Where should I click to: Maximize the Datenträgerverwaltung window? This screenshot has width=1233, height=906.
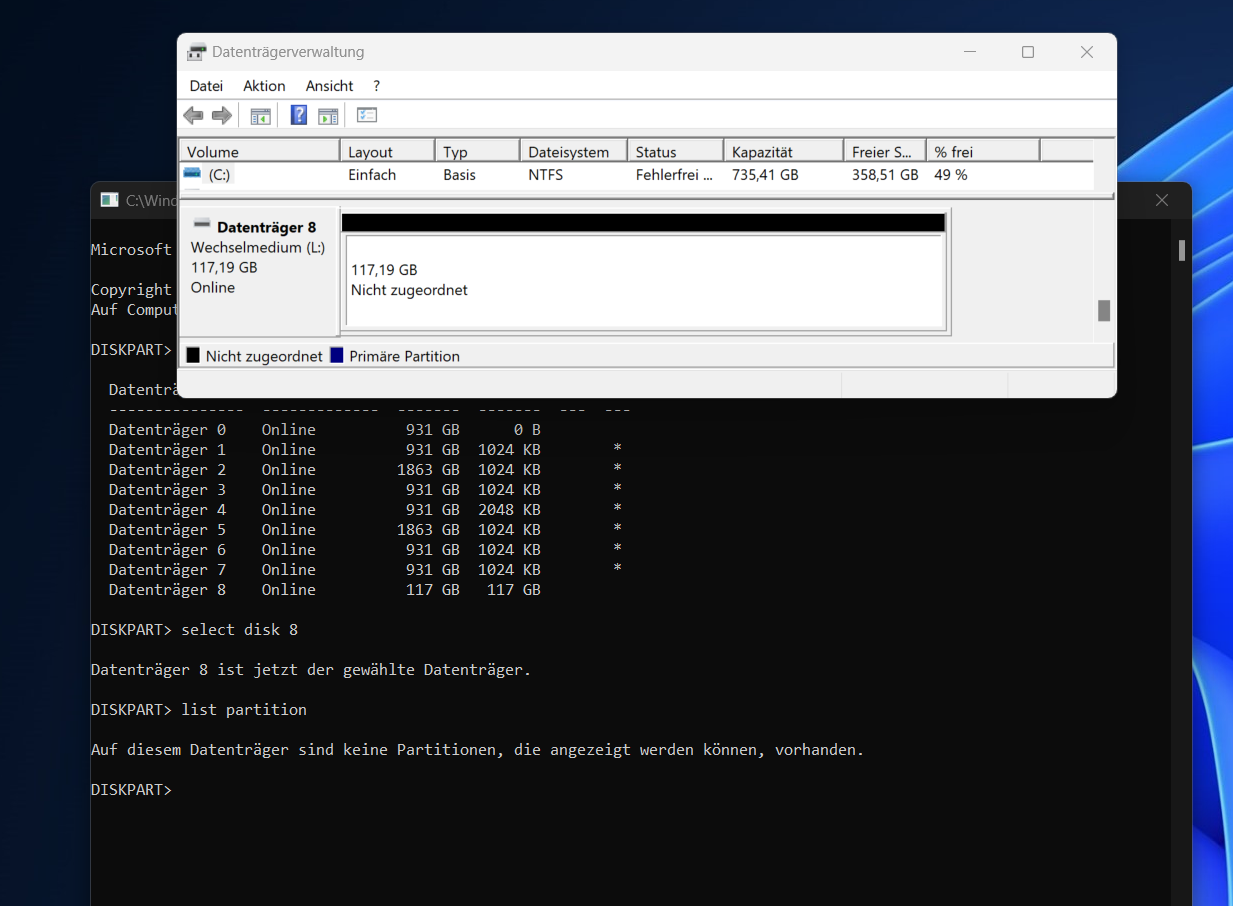coord(1028,52)
